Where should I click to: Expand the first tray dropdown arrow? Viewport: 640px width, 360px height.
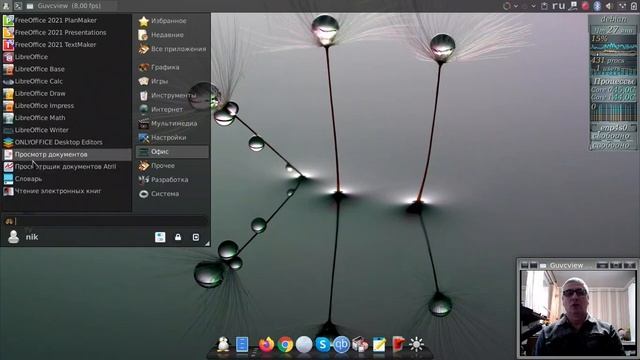516,6
